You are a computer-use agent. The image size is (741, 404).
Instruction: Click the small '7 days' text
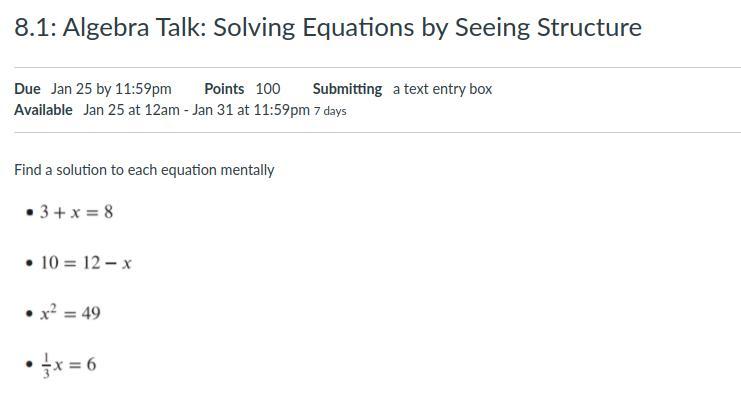(330, 111)
